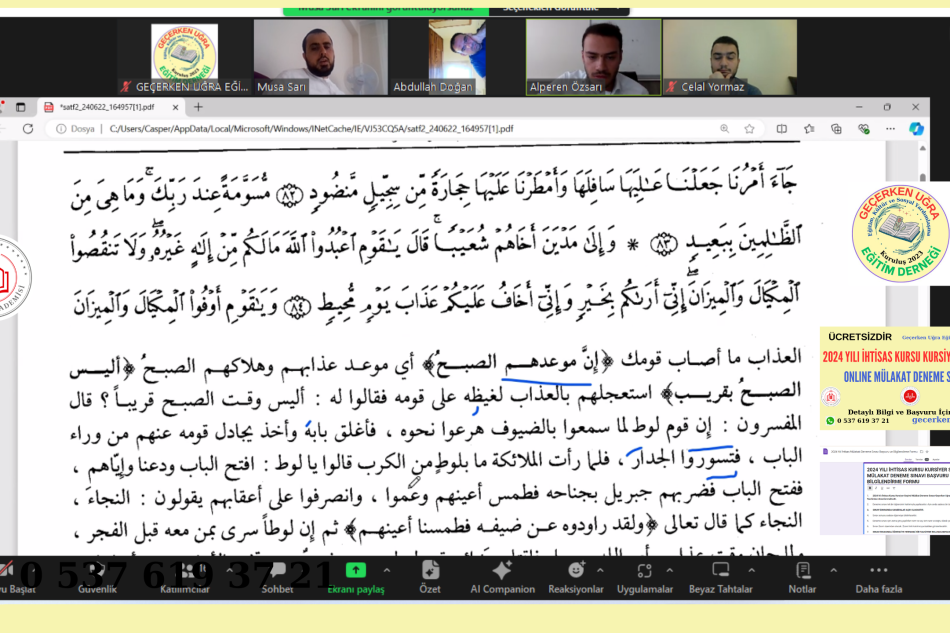
Task: Expand the arrow next to Notlar
Action: [834, 568]
